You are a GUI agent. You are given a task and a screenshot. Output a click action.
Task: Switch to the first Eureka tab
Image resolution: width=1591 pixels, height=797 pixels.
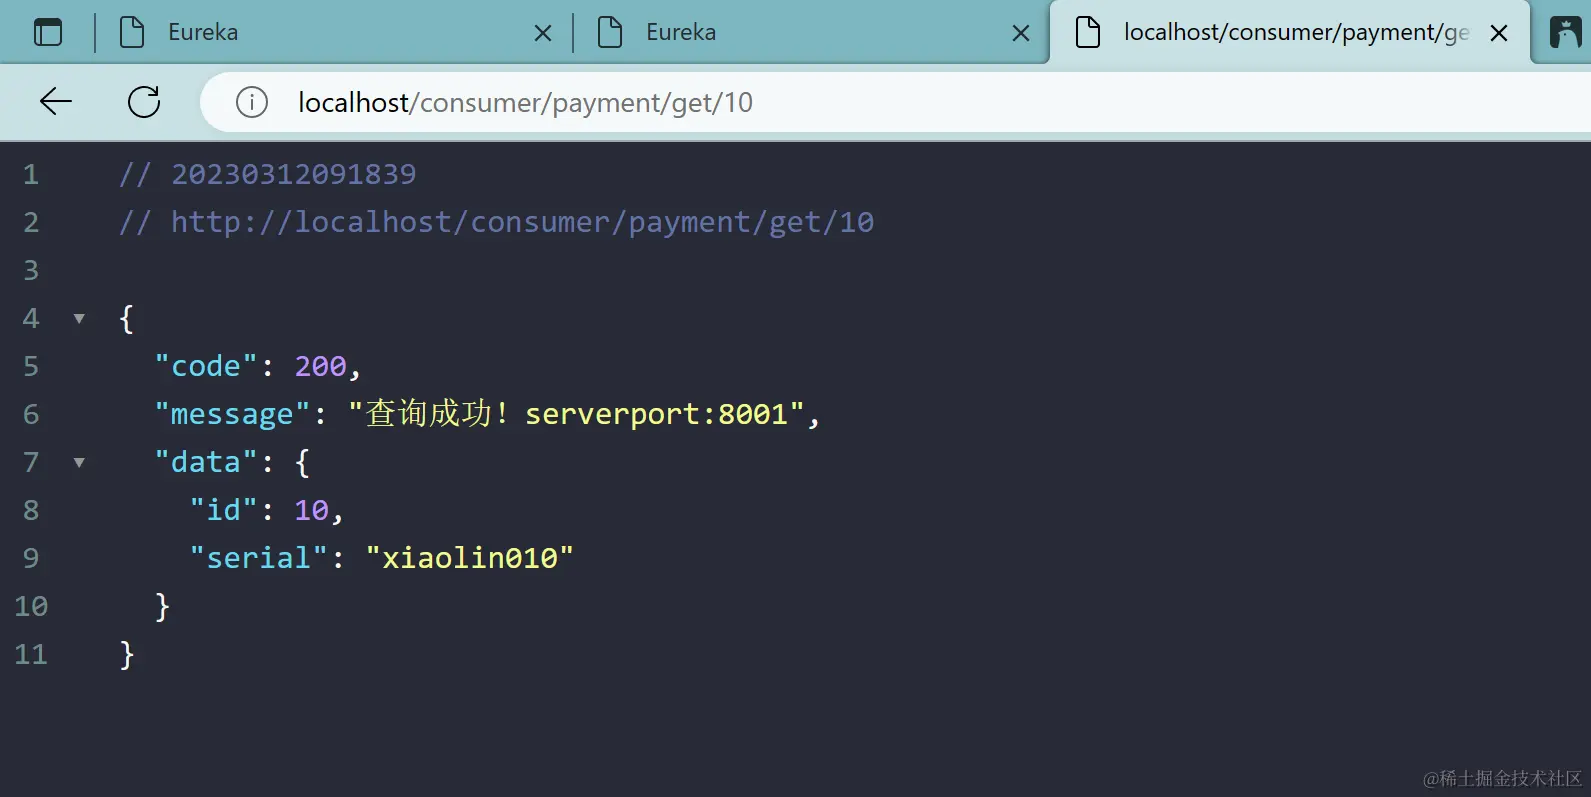334,32
